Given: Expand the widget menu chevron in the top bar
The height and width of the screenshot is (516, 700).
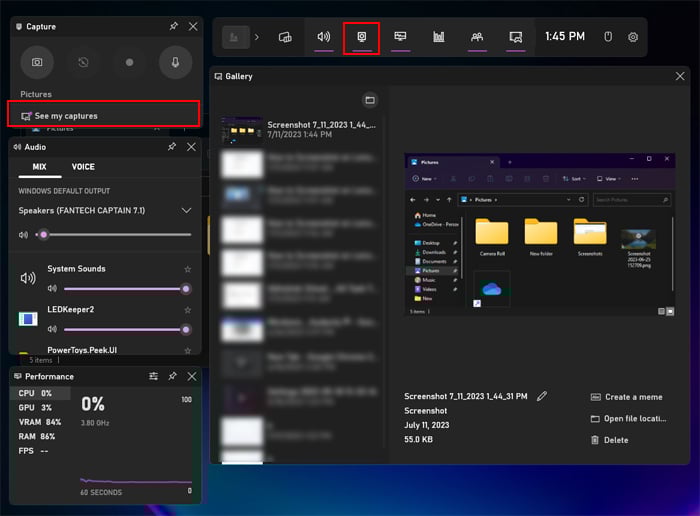Looking at the screenshot, I should point(256,37).
